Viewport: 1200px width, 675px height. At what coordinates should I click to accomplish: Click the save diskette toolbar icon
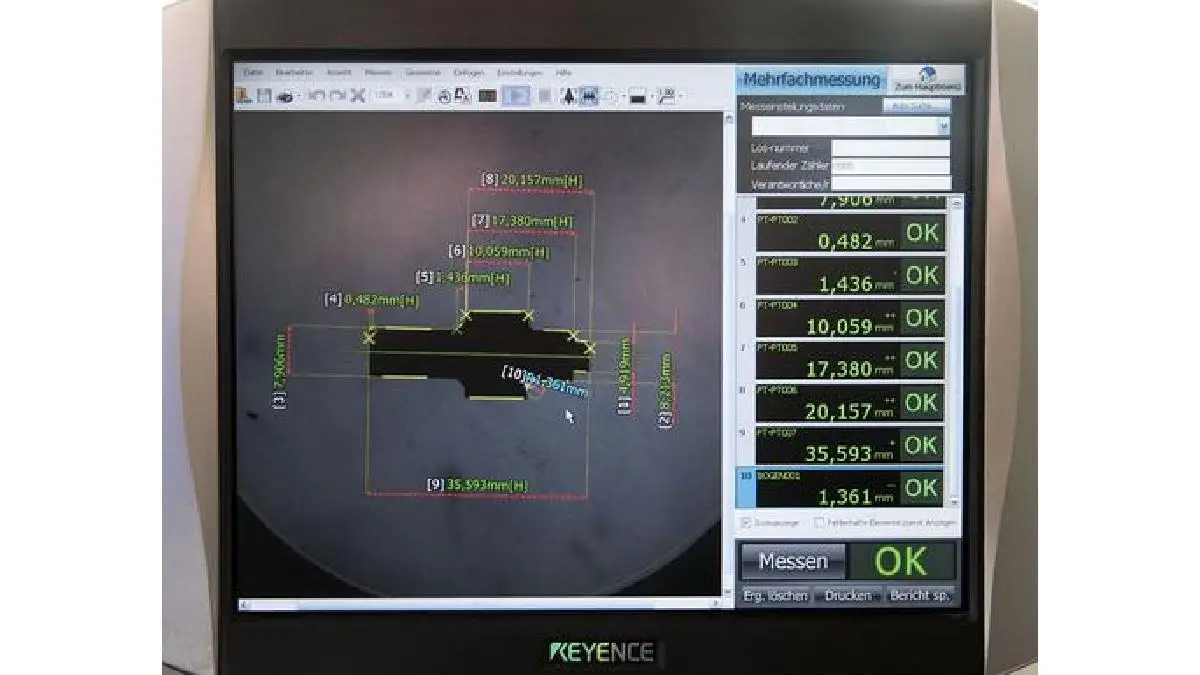tap(264, 95)
